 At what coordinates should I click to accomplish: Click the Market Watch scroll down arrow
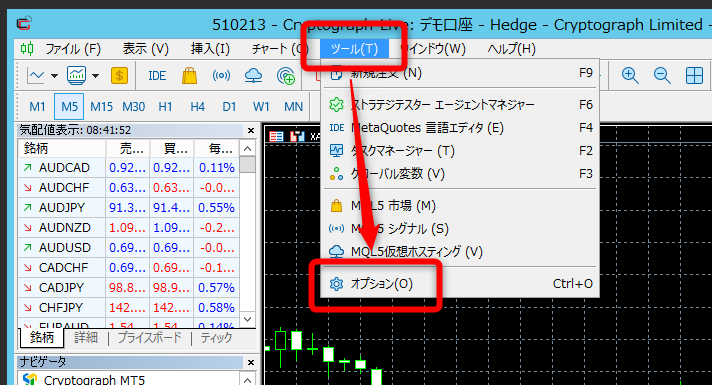tap(247, 319)
